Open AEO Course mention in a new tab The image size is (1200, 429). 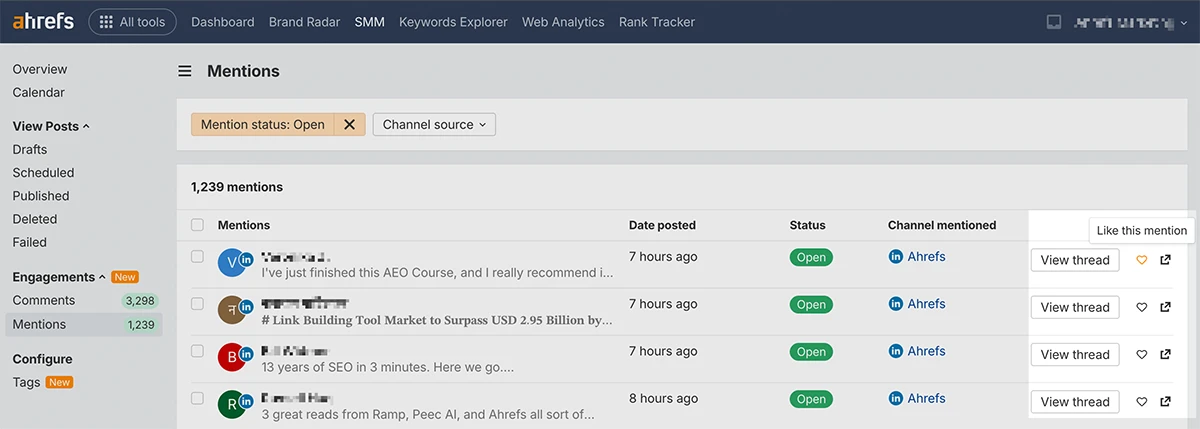click(x=1165, y=260)
